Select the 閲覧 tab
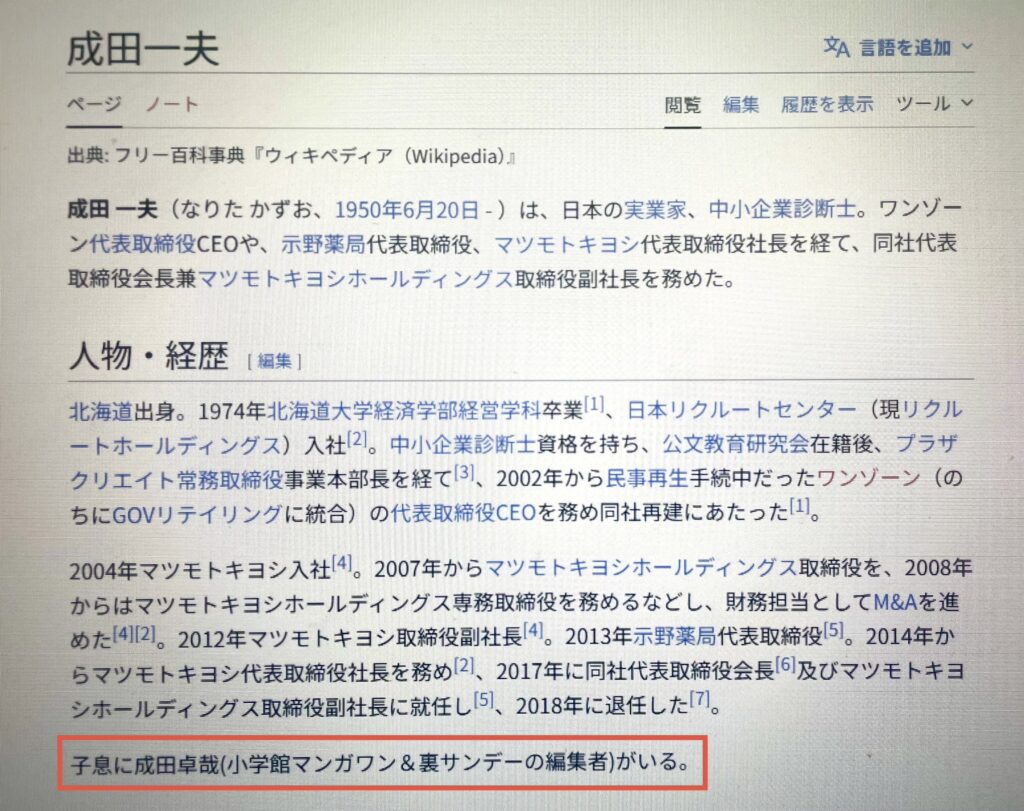Screen dimensions: 1024x811 pyautogui.click(x=682, y=104)
